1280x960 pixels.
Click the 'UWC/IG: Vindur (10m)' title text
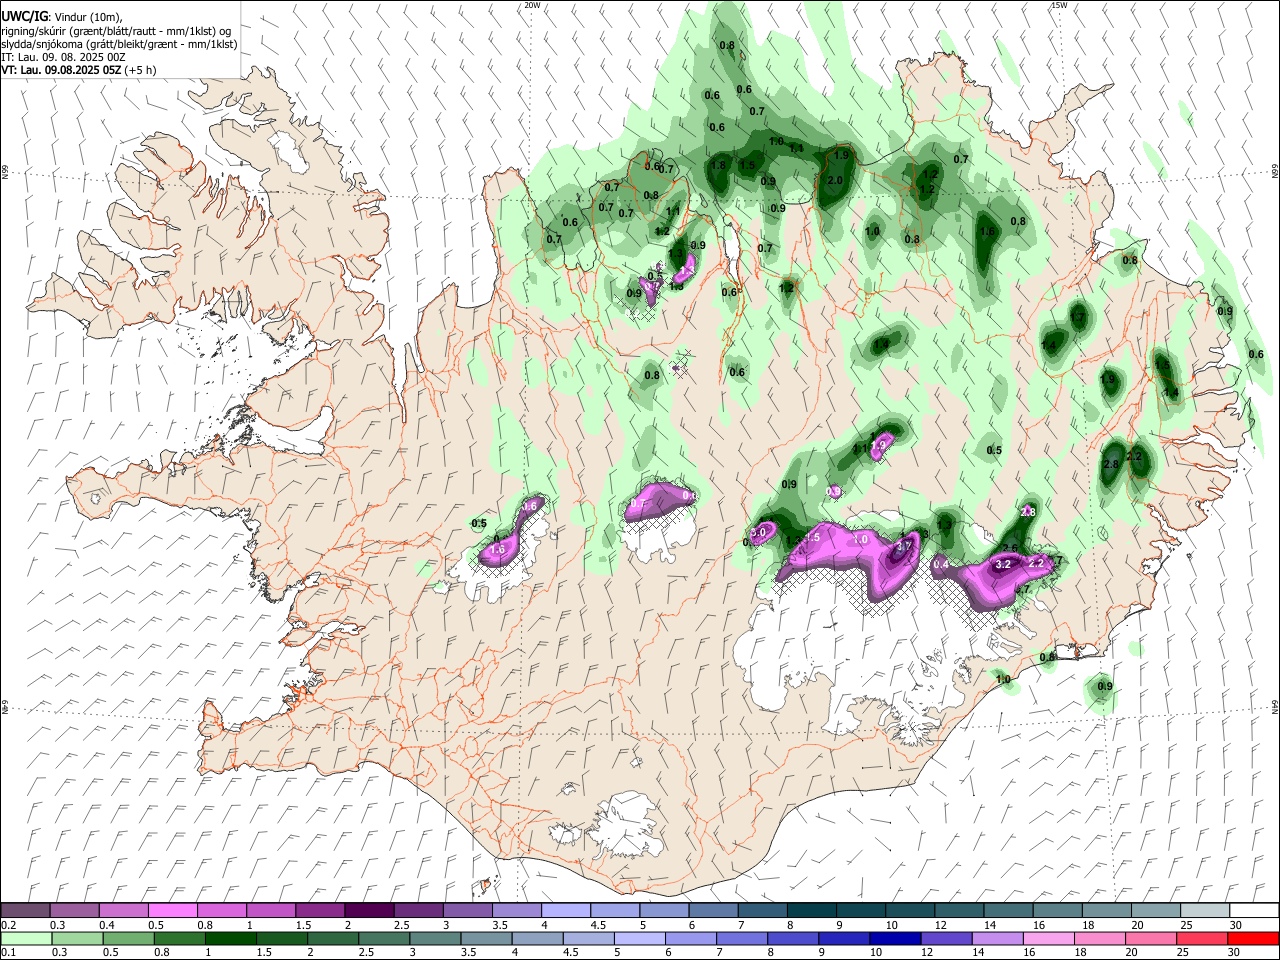pyautogui.click(x=62, y=16)
